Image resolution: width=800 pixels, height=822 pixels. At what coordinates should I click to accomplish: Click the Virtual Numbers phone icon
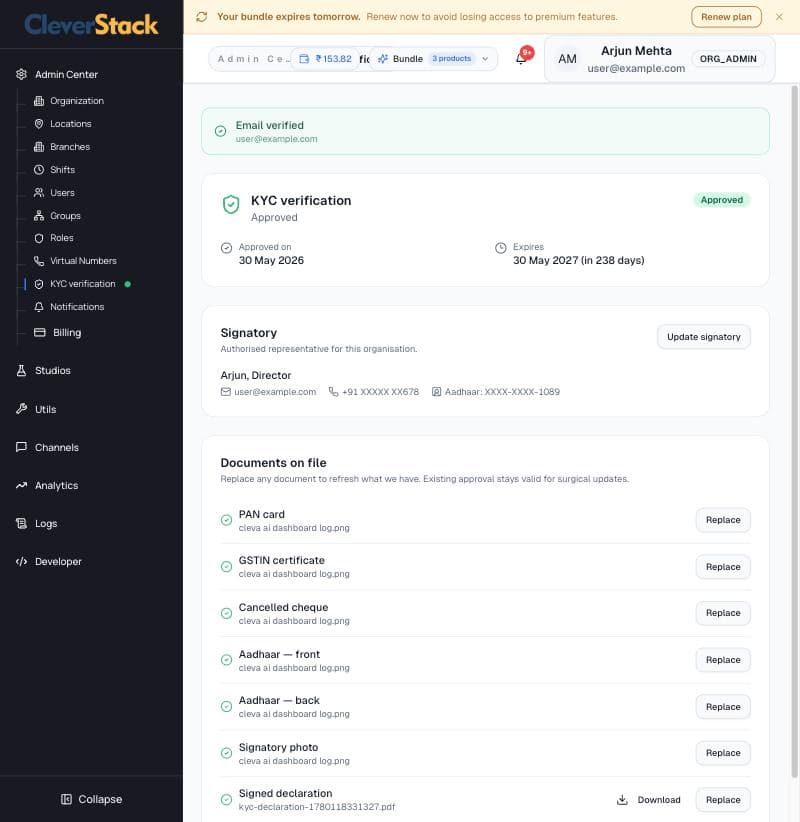(x=39, y=261)
